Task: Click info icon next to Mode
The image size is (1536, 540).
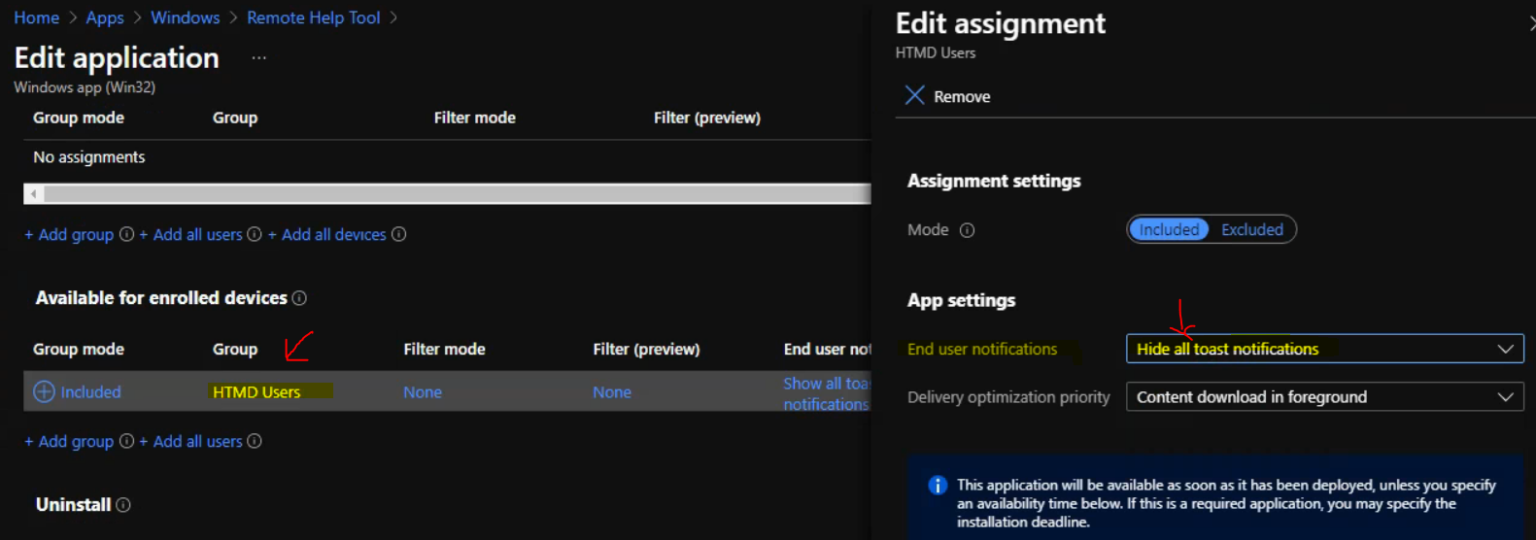Action: [967, 230]
